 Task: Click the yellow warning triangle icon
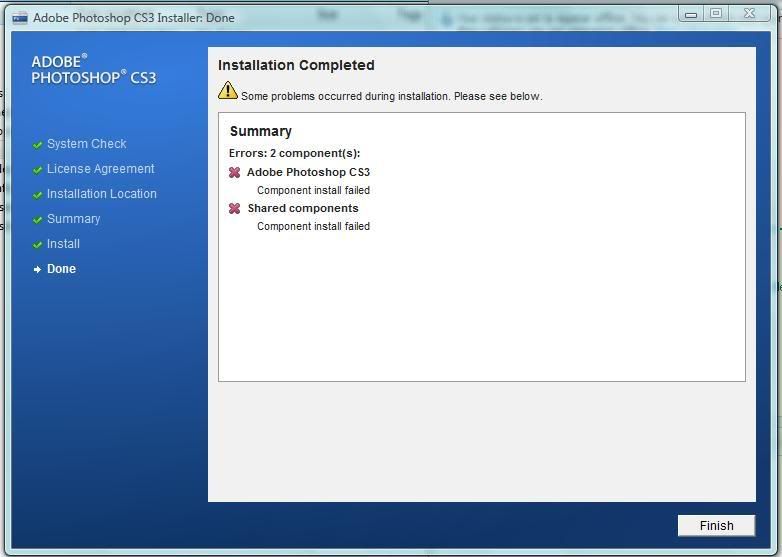point(228,90)
